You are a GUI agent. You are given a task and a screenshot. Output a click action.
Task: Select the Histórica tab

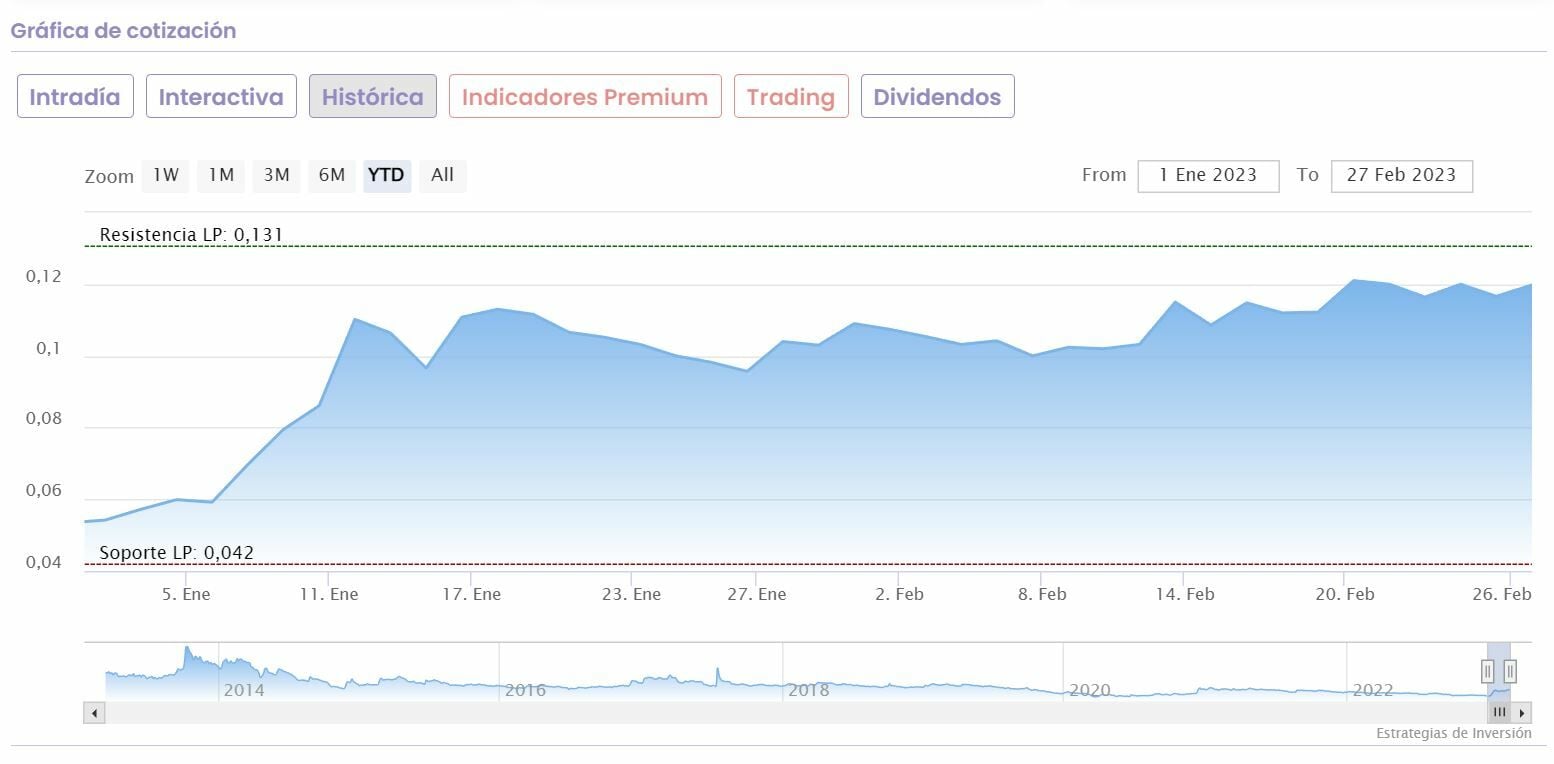pyautogui.click(x=372, y=97)
